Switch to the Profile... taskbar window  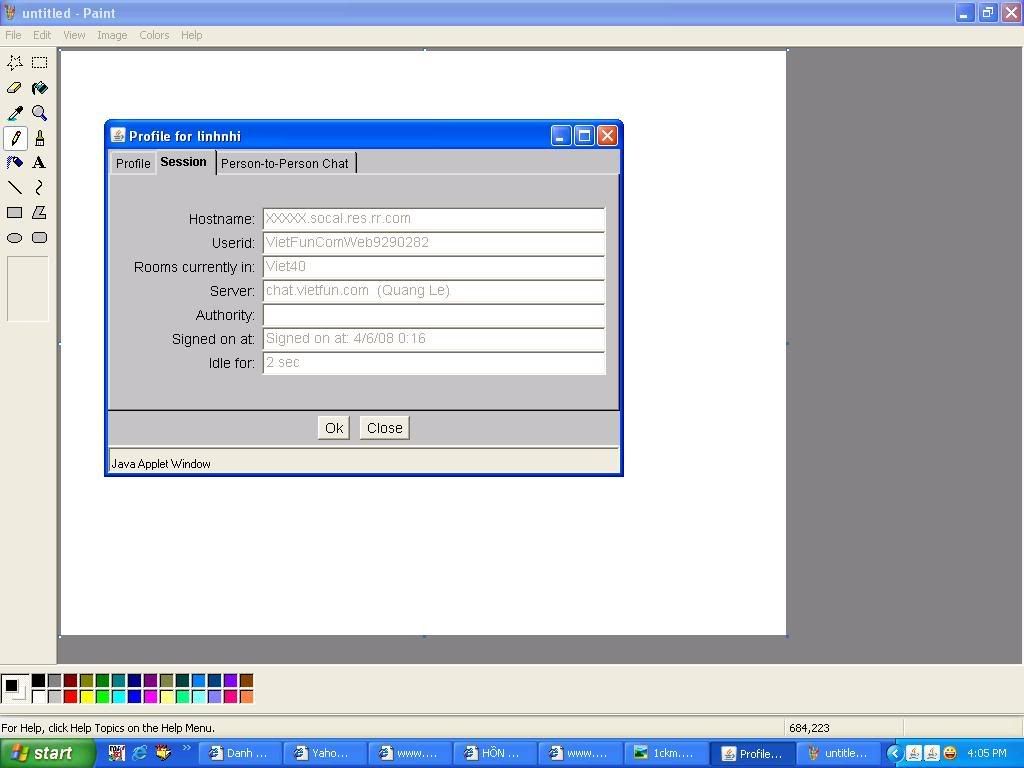pos(751,754)
